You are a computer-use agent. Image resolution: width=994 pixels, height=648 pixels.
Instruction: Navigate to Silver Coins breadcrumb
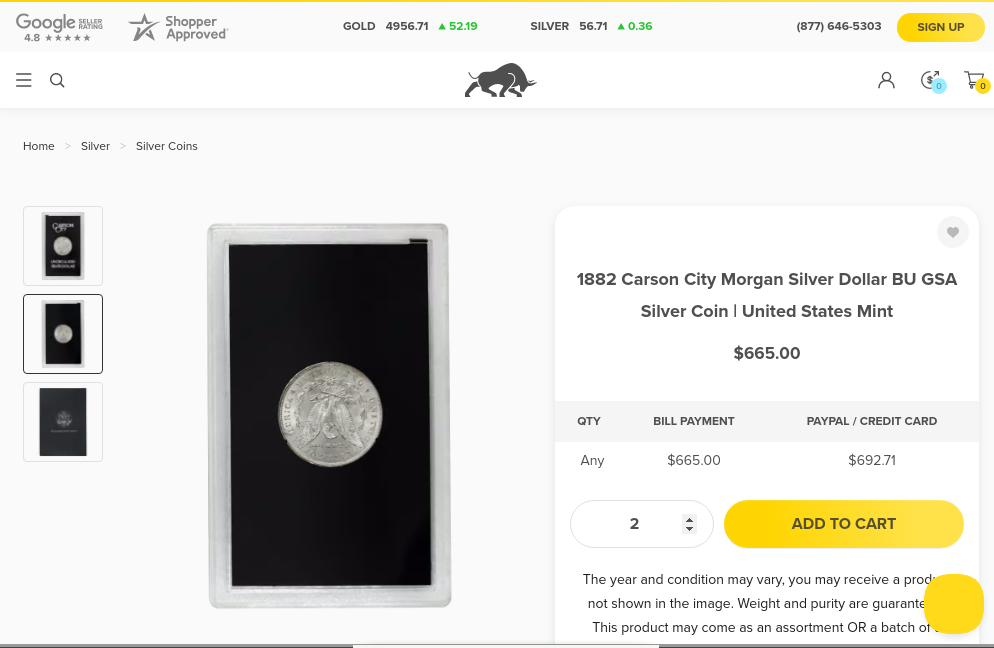click(167, 146)
